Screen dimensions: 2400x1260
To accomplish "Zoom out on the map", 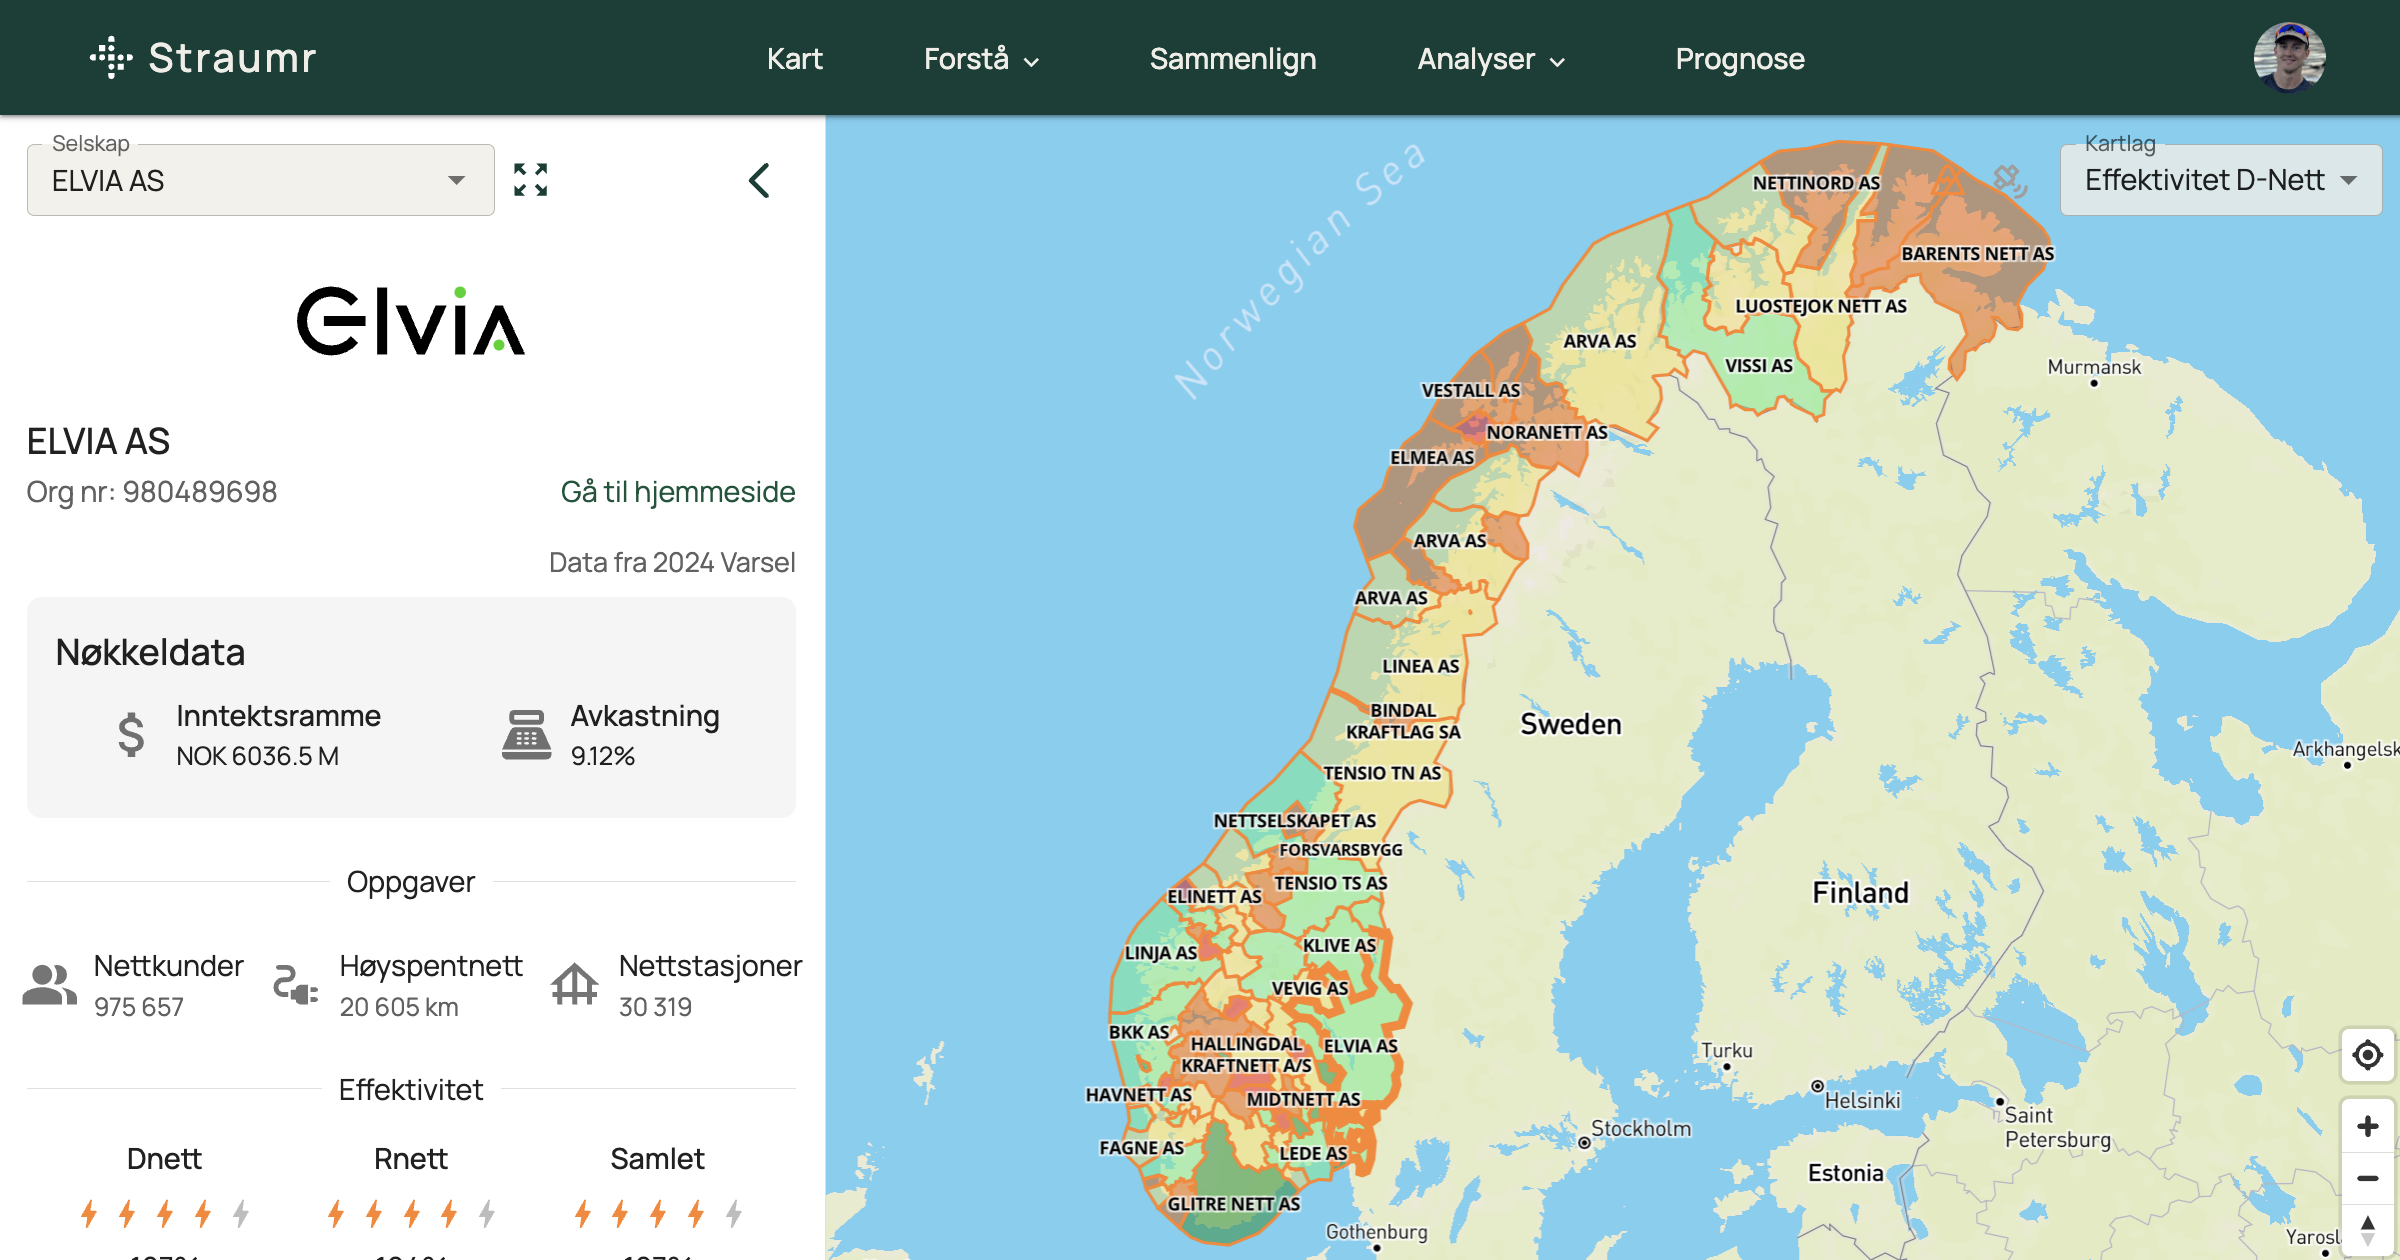I will [x=2367, y=1178].
